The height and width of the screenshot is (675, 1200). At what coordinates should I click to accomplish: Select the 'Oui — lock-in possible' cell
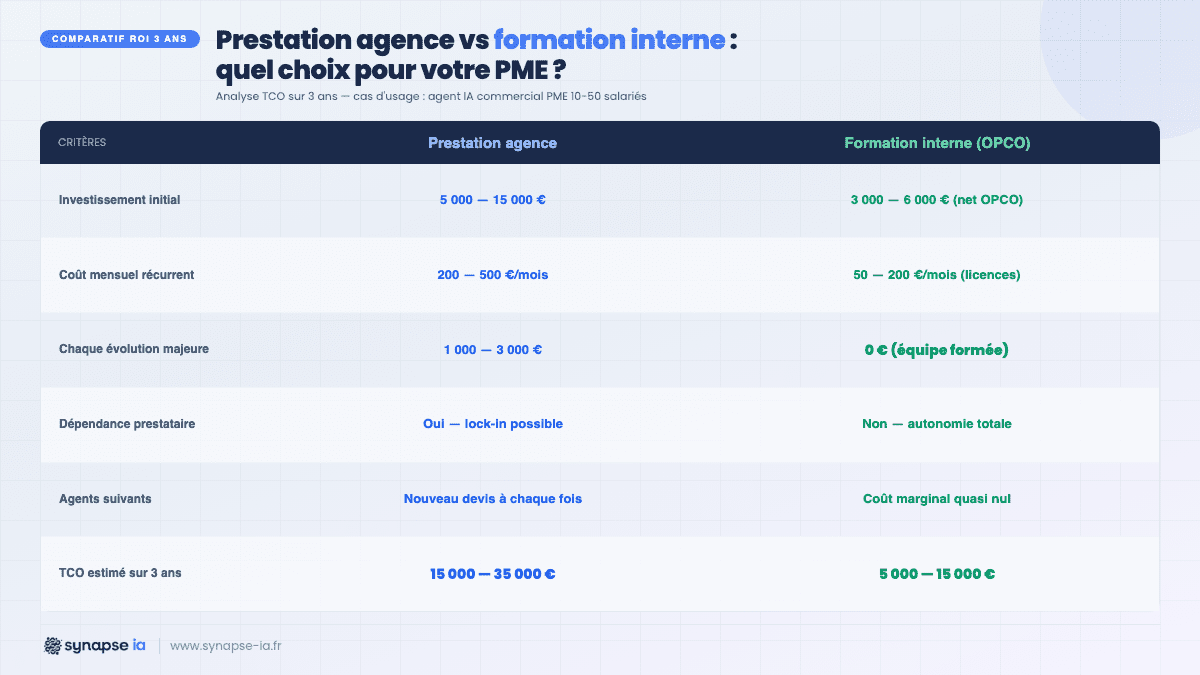pos(492,424)
